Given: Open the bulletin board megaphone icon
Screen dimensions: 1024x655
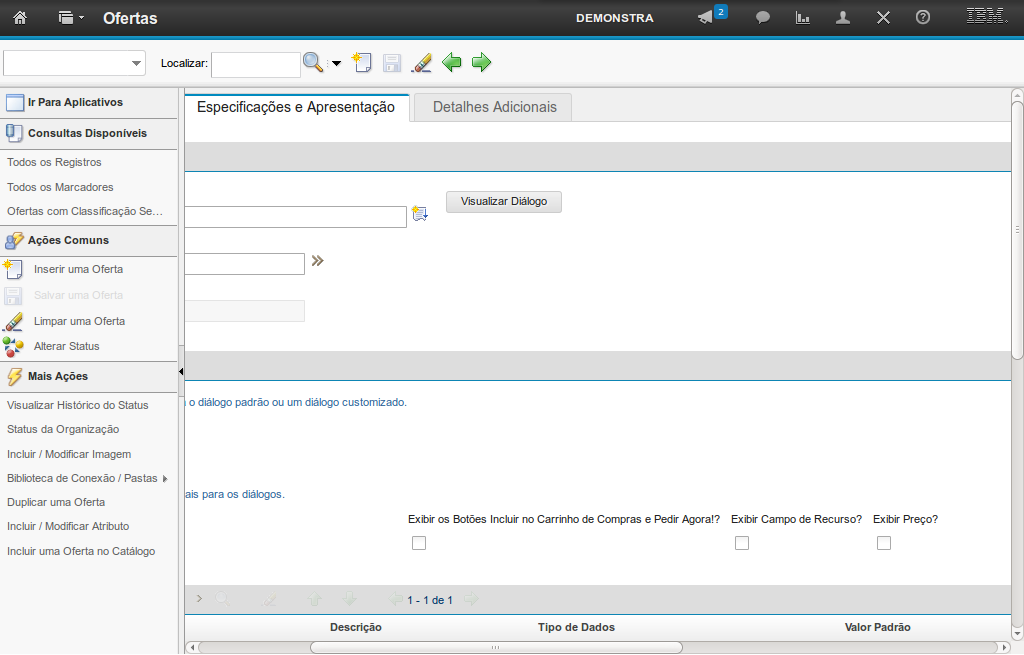Looking at the screenshot, I should pyautogui.click(x=706, y=18).
